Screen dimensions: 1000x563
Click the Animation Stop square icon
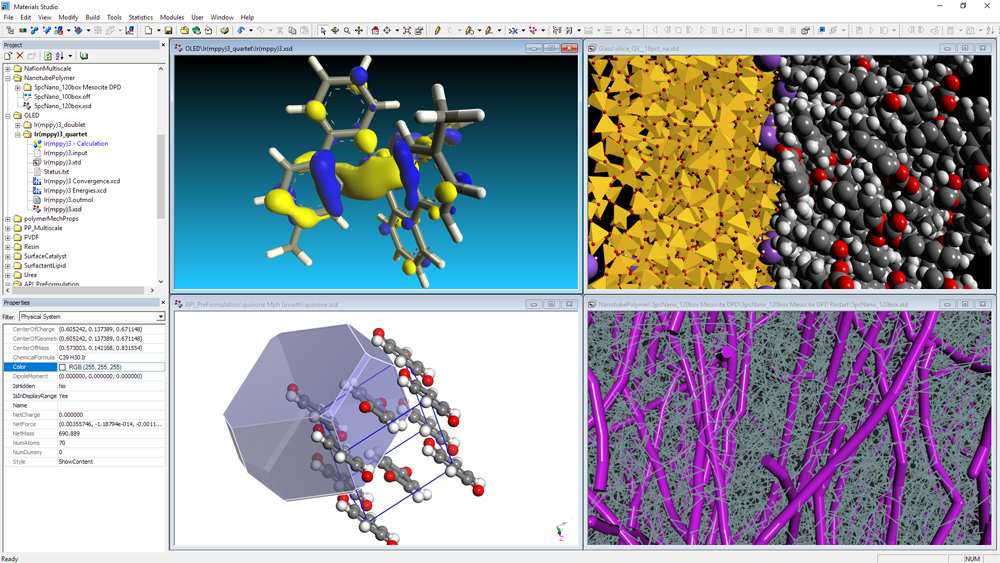679,30
